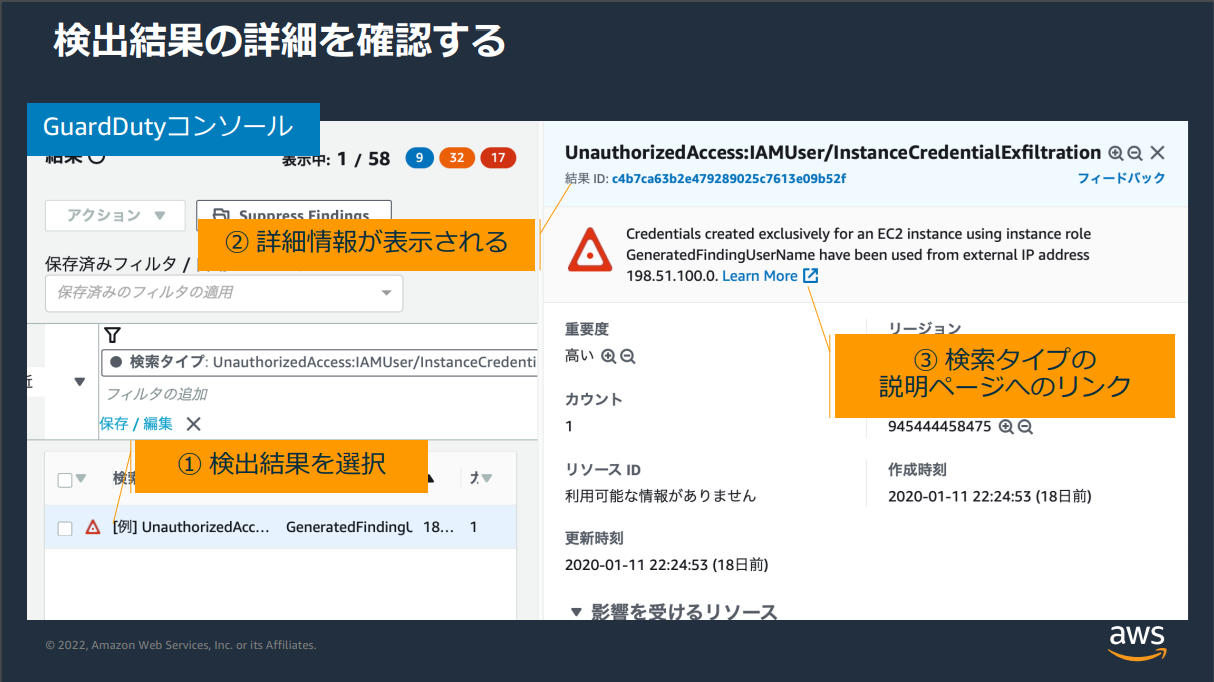
Task: Open the 保存済みのフィルタの適用 dropdown
Action: pos(224,293)
